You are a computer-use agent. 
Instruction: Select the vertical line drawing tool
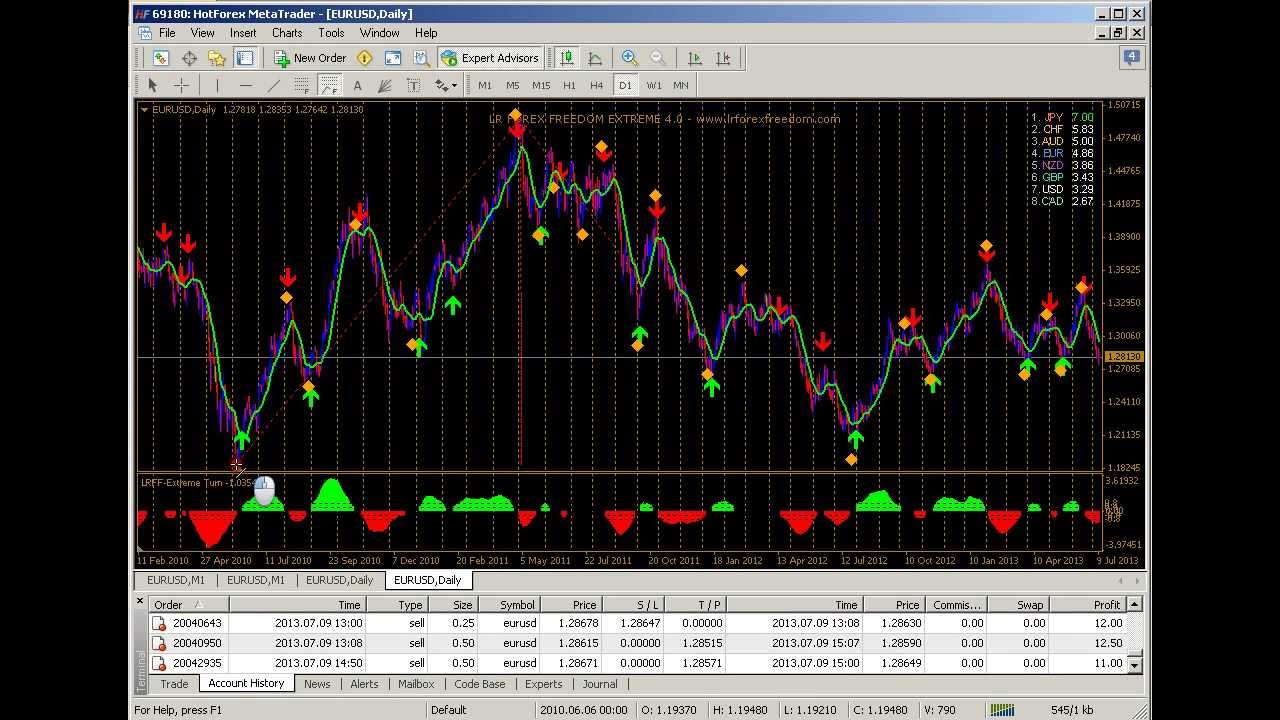pyautogui.click(x=217, y=85)
